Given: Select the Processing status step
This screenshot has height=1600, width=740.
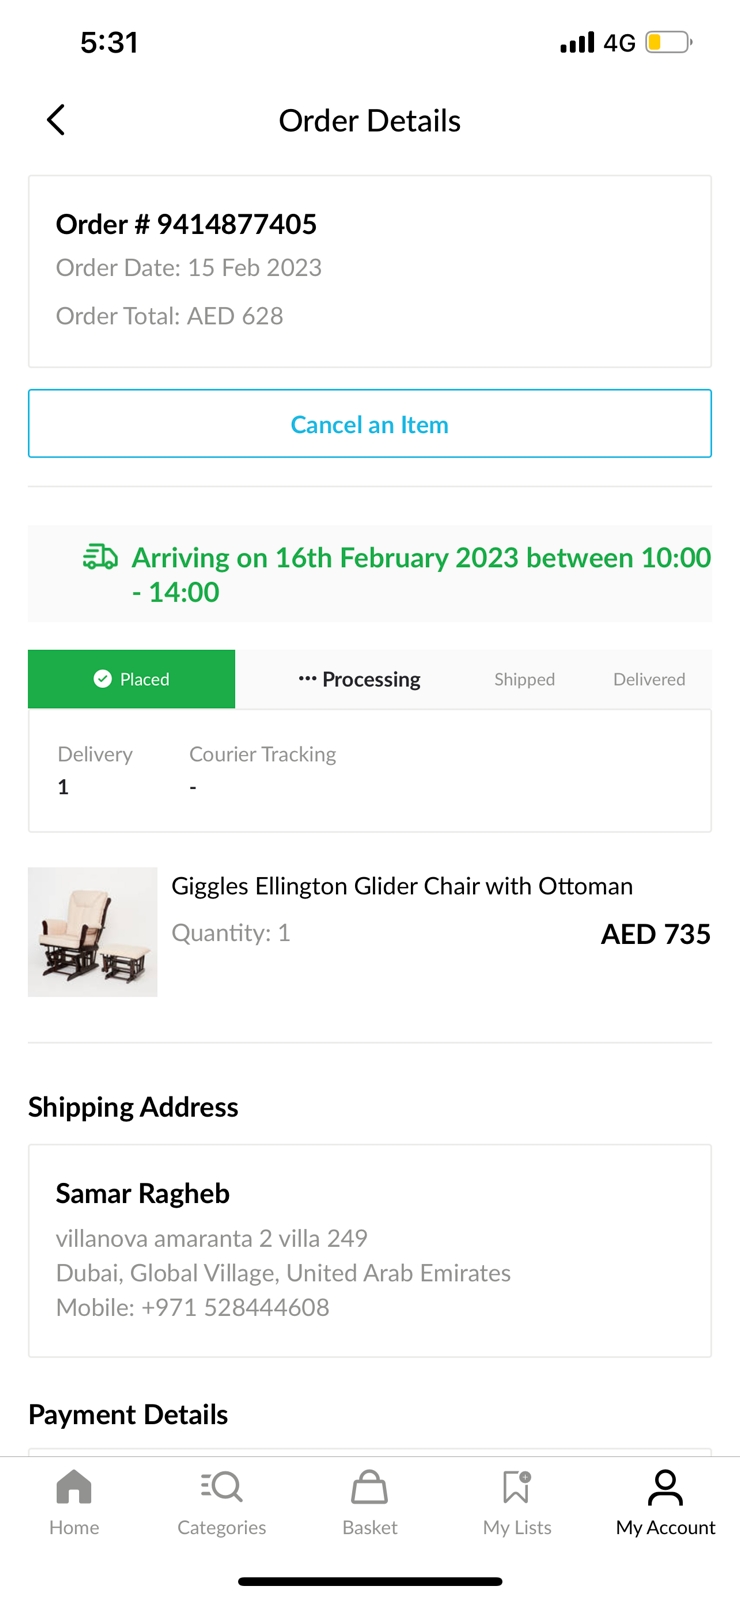Looking at the screenshot, I should click(360, 679).
